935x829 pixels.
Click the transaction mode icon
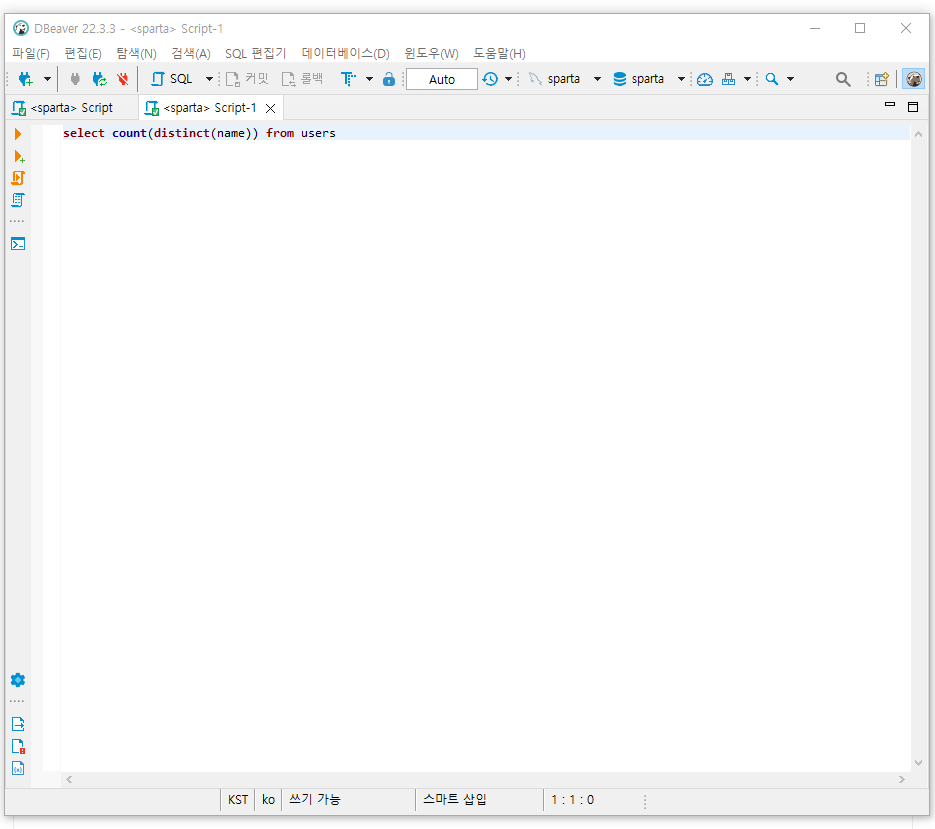click(x=348, y=79)
